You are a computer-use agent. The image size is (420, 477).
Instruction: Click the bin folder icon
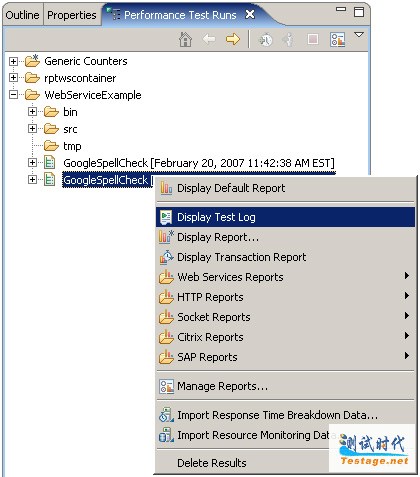(51, 112)
